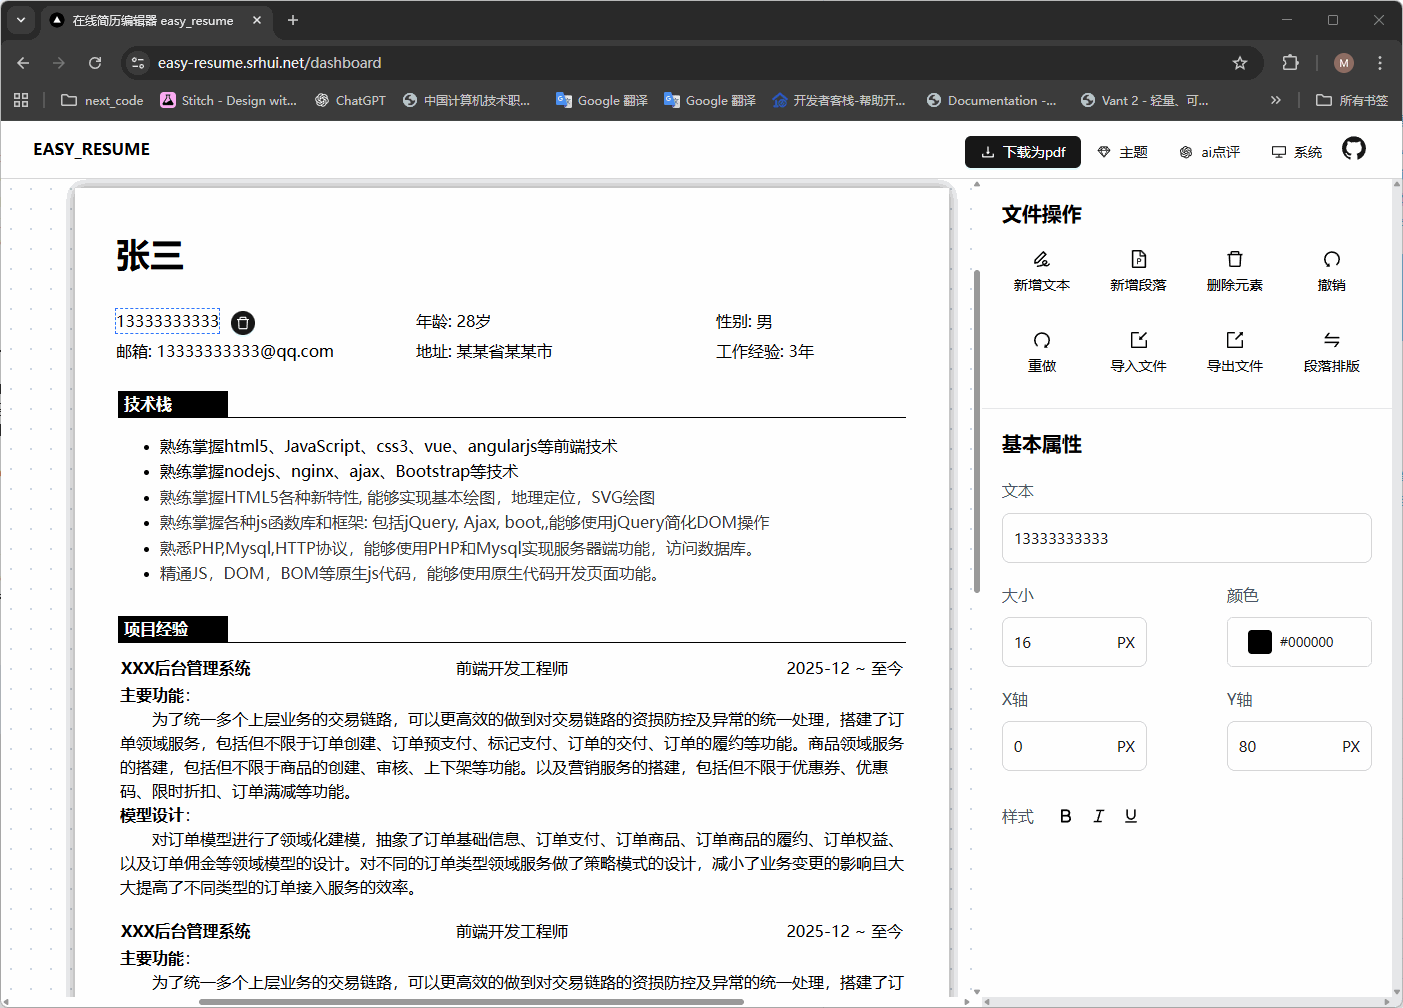Open the GitHub repository icon
This screenshot has width=1403, height=1008.
pyautogui.click(x=1353, y=149)
